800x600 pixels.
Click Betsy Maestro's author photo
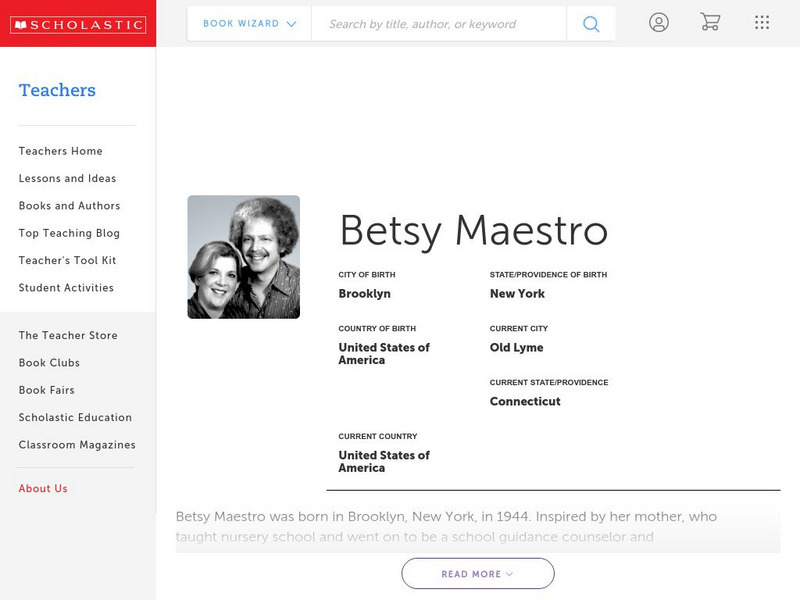click(244, 257)
